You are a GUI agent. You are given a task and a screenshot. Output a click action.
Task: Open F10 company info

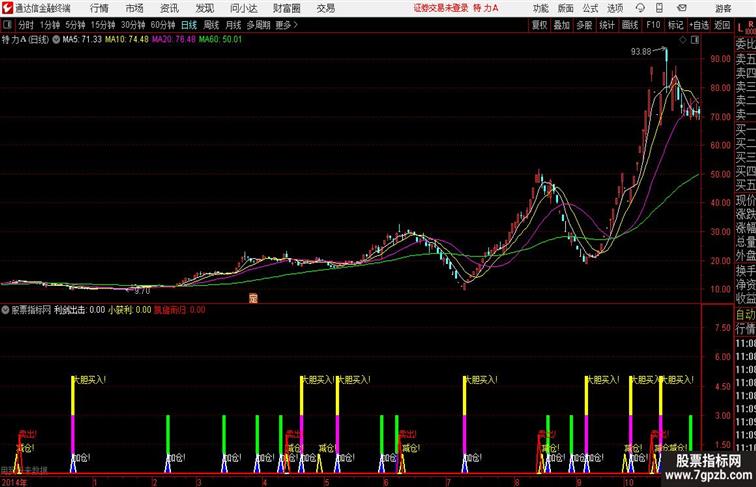click(x=653, y=25)
